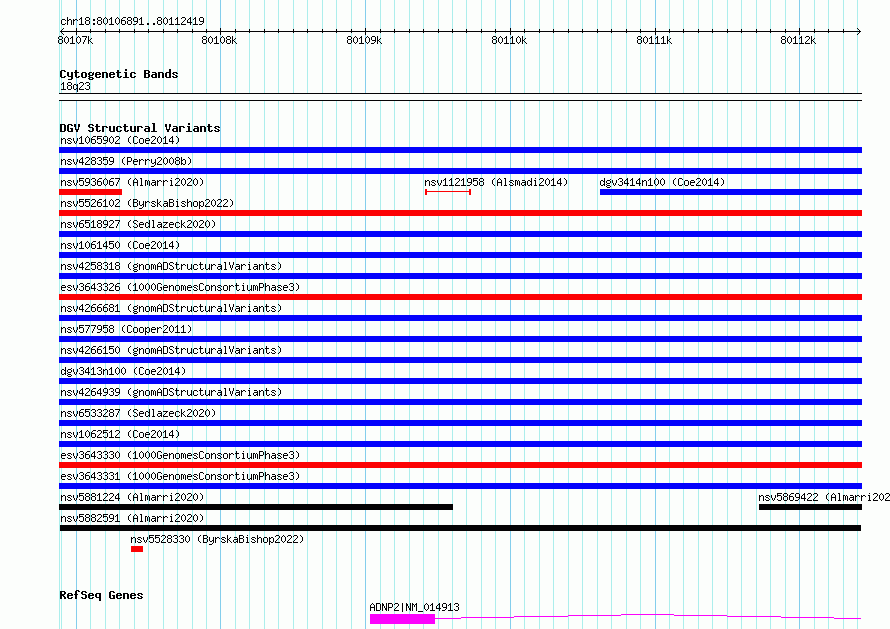Open the nsv5882591 (Almarri2020) black bar
This screenshot has height=629, width=890.
click(x=460, y=528)
